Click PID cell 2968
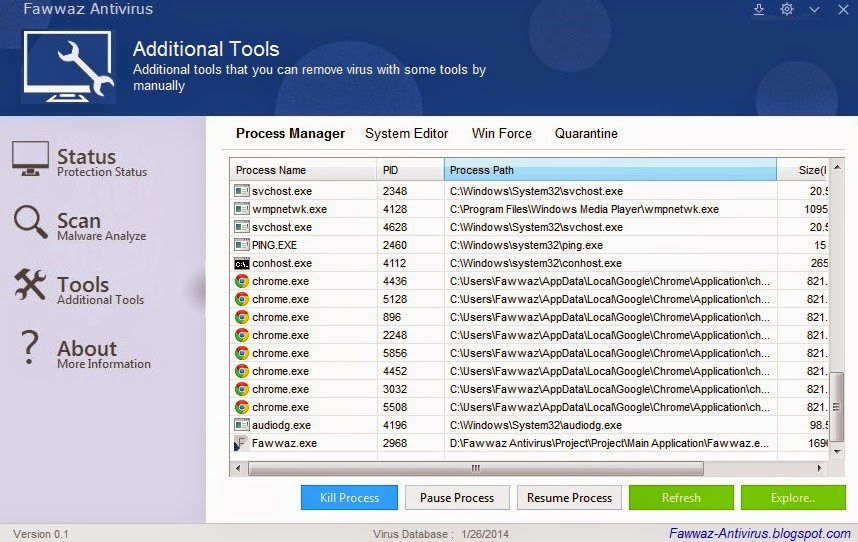 point(395,443)
